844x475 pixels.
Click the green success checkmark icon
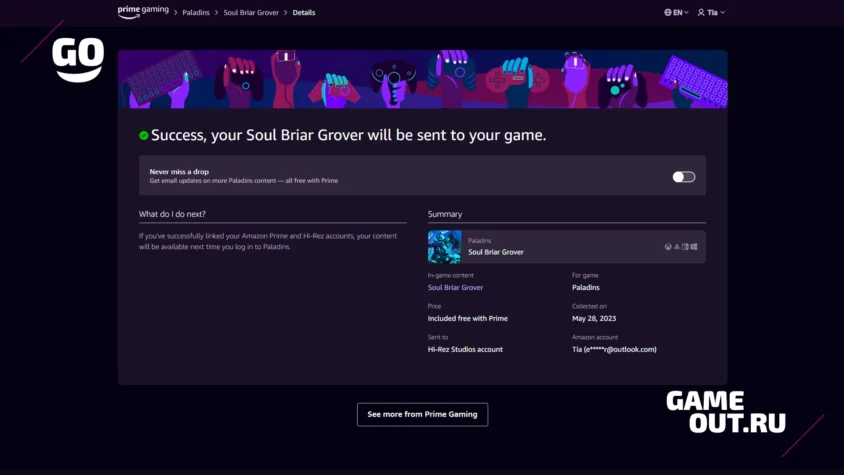tap(144, 135)
